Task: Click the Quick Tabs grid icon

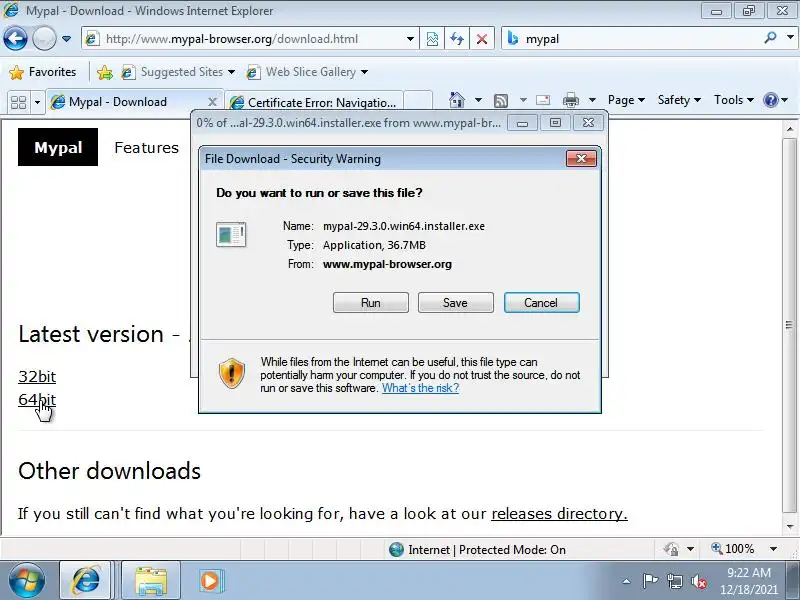Action: tap(18, 103)
